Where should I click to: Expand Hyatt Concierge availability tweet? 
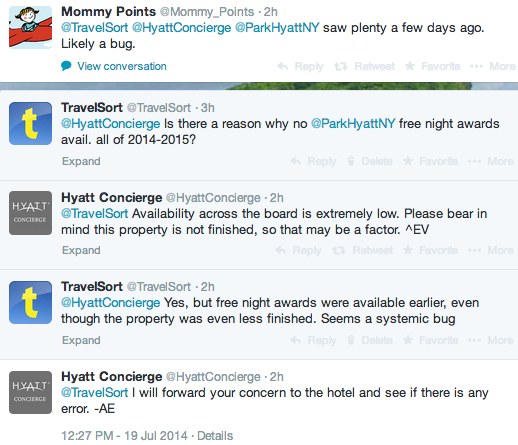(x=81, y=250)
